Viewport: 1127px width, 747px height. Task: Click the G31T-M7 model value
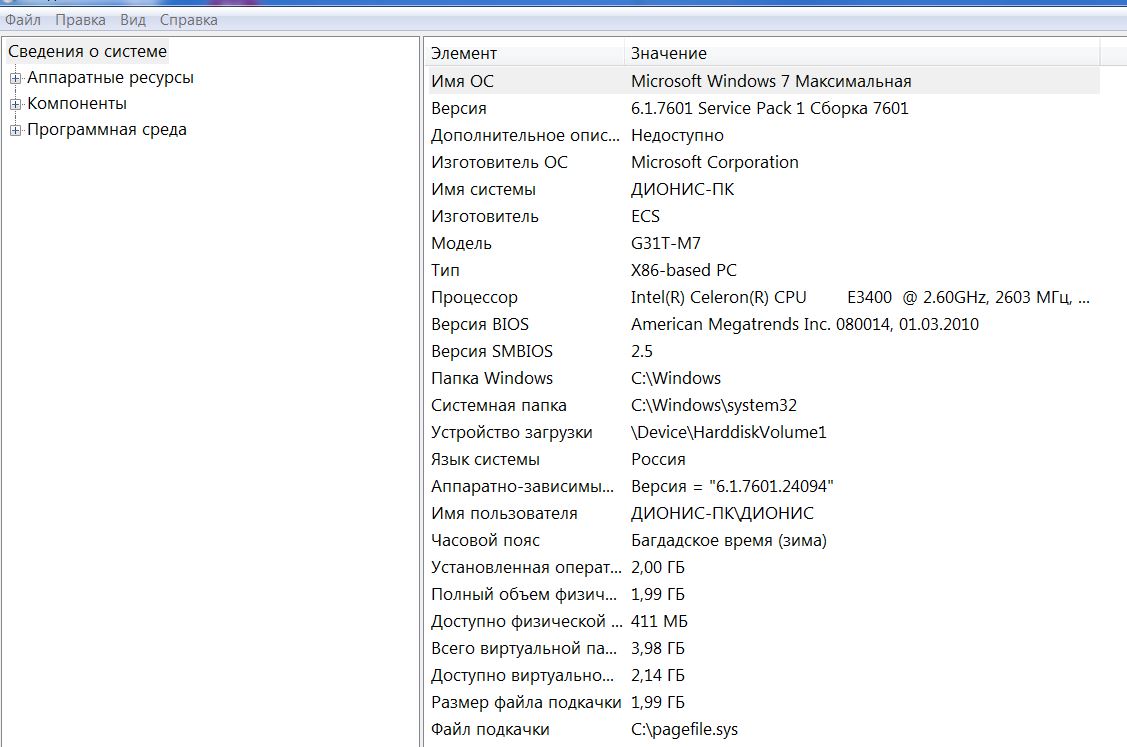666,244
